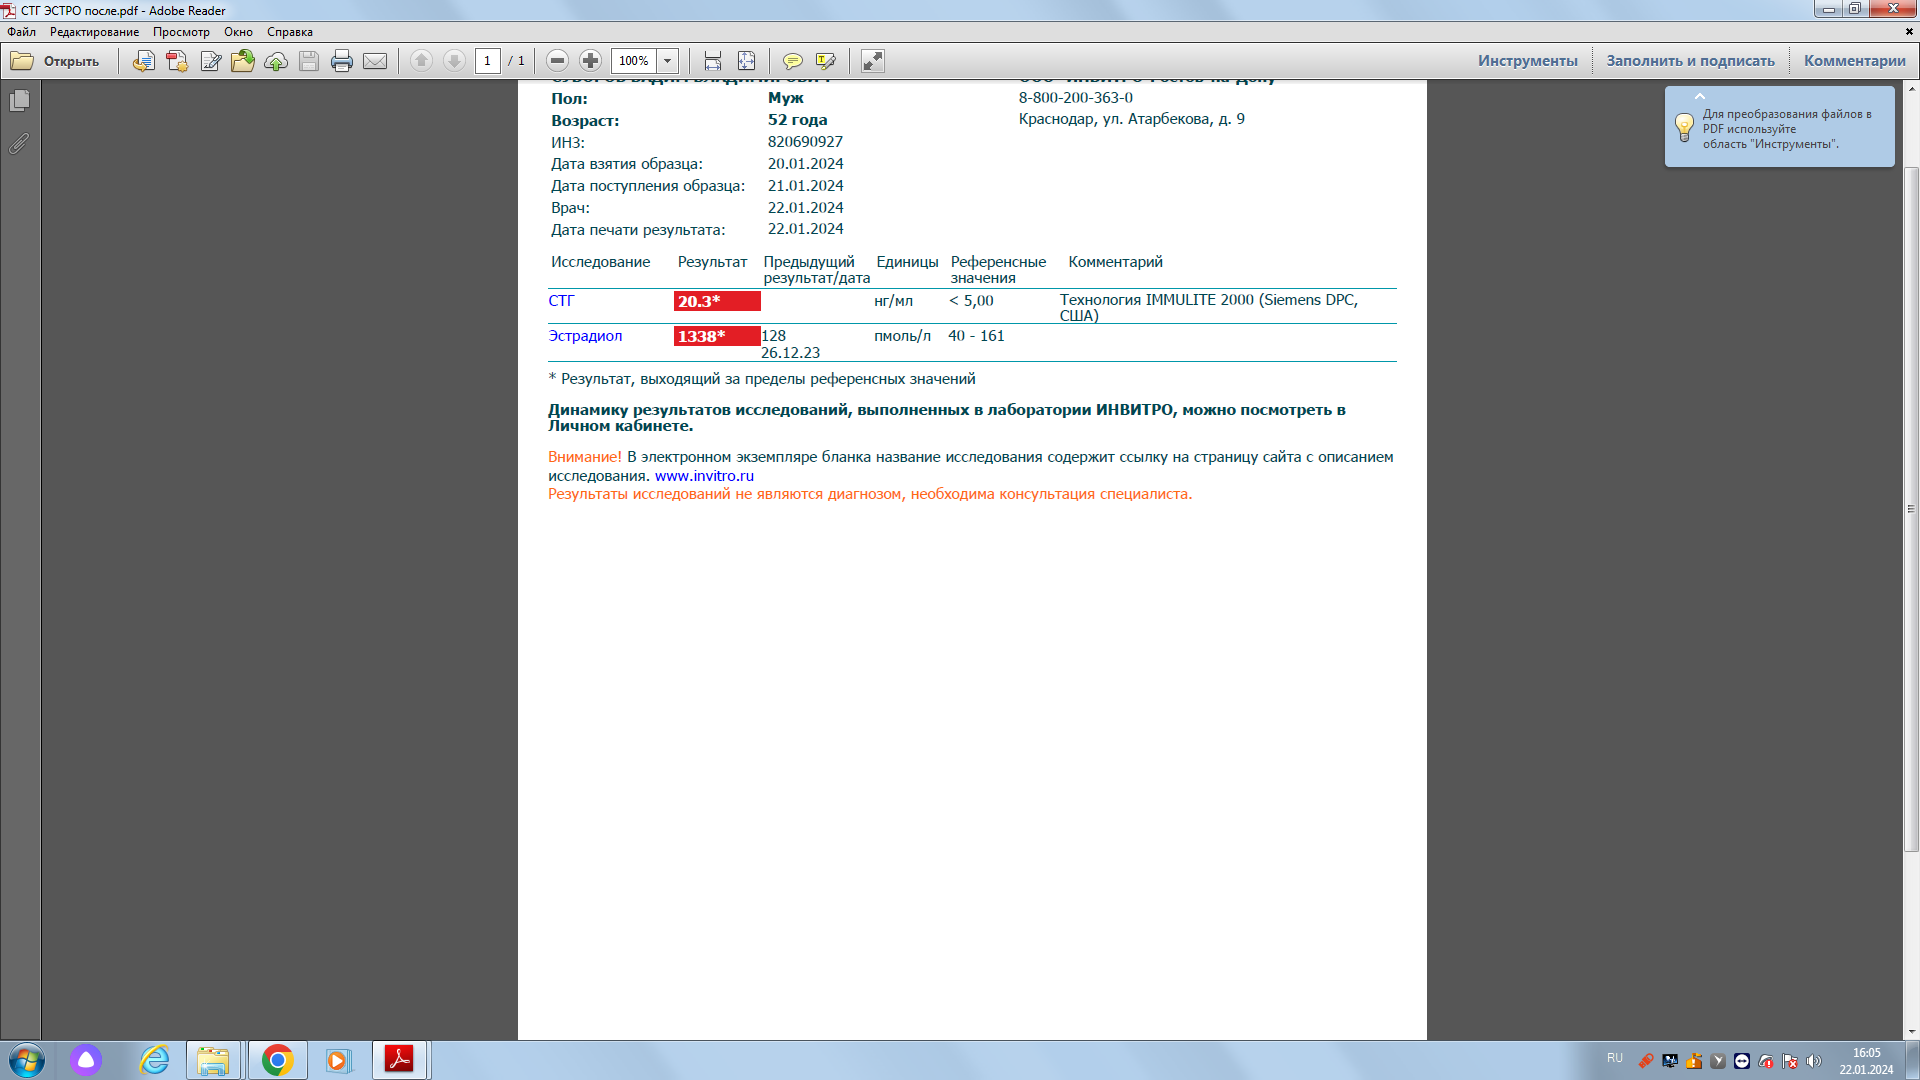The height and width of the screenshot is (1080, 1920).
Task: Add a sticky note comment
Action: pos(792,61)
